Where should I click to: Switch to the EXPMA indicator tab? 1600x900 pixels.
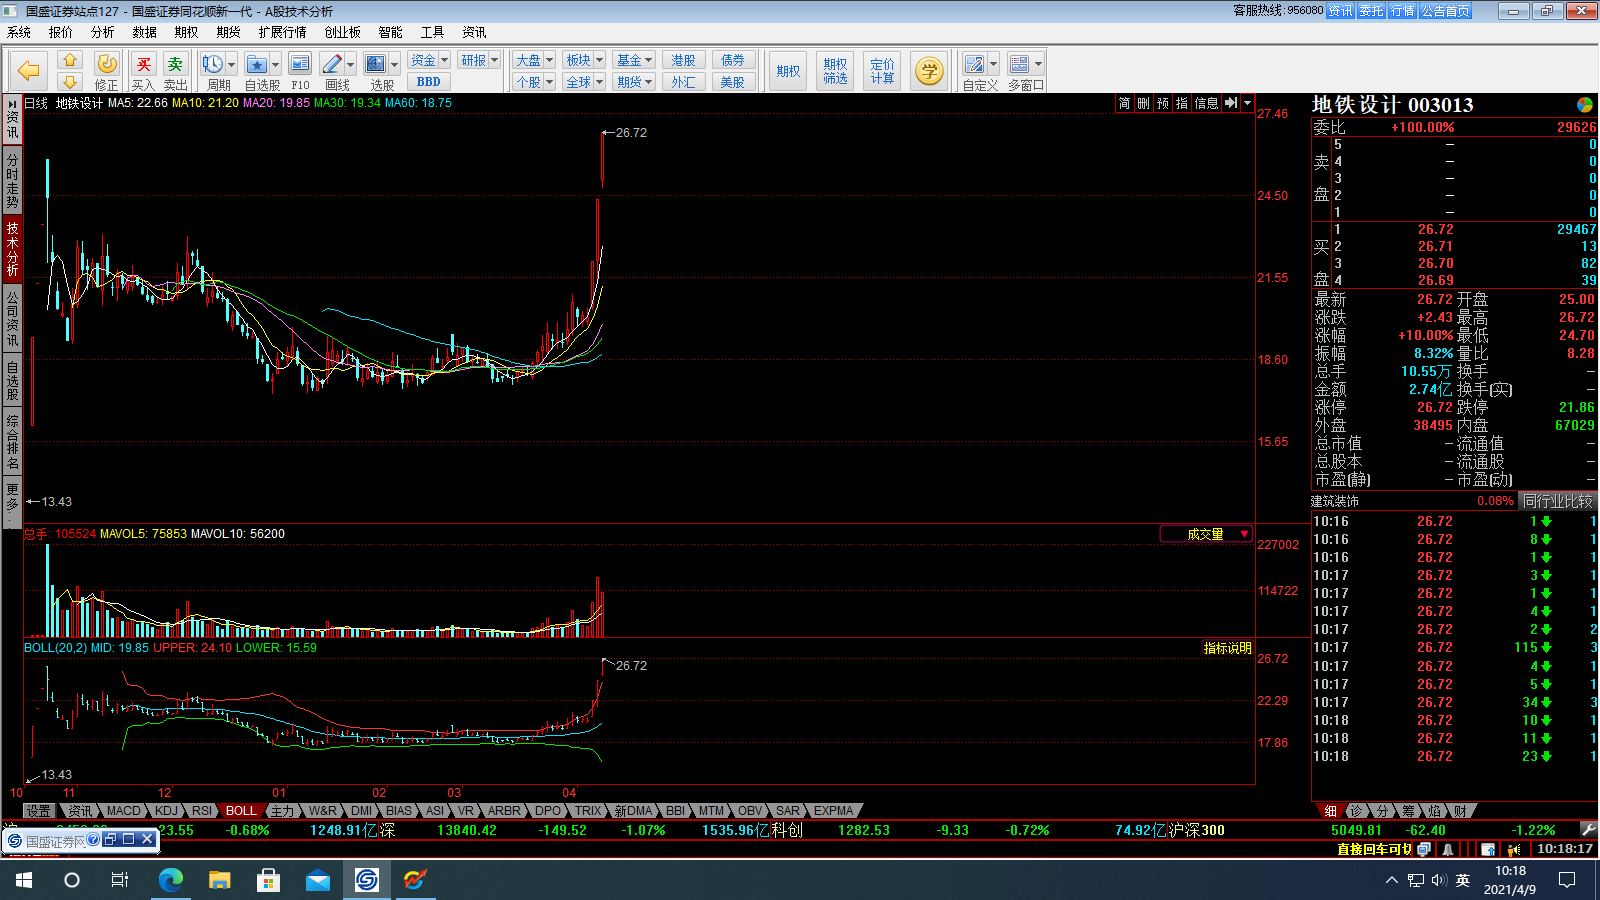click(834, 811)
